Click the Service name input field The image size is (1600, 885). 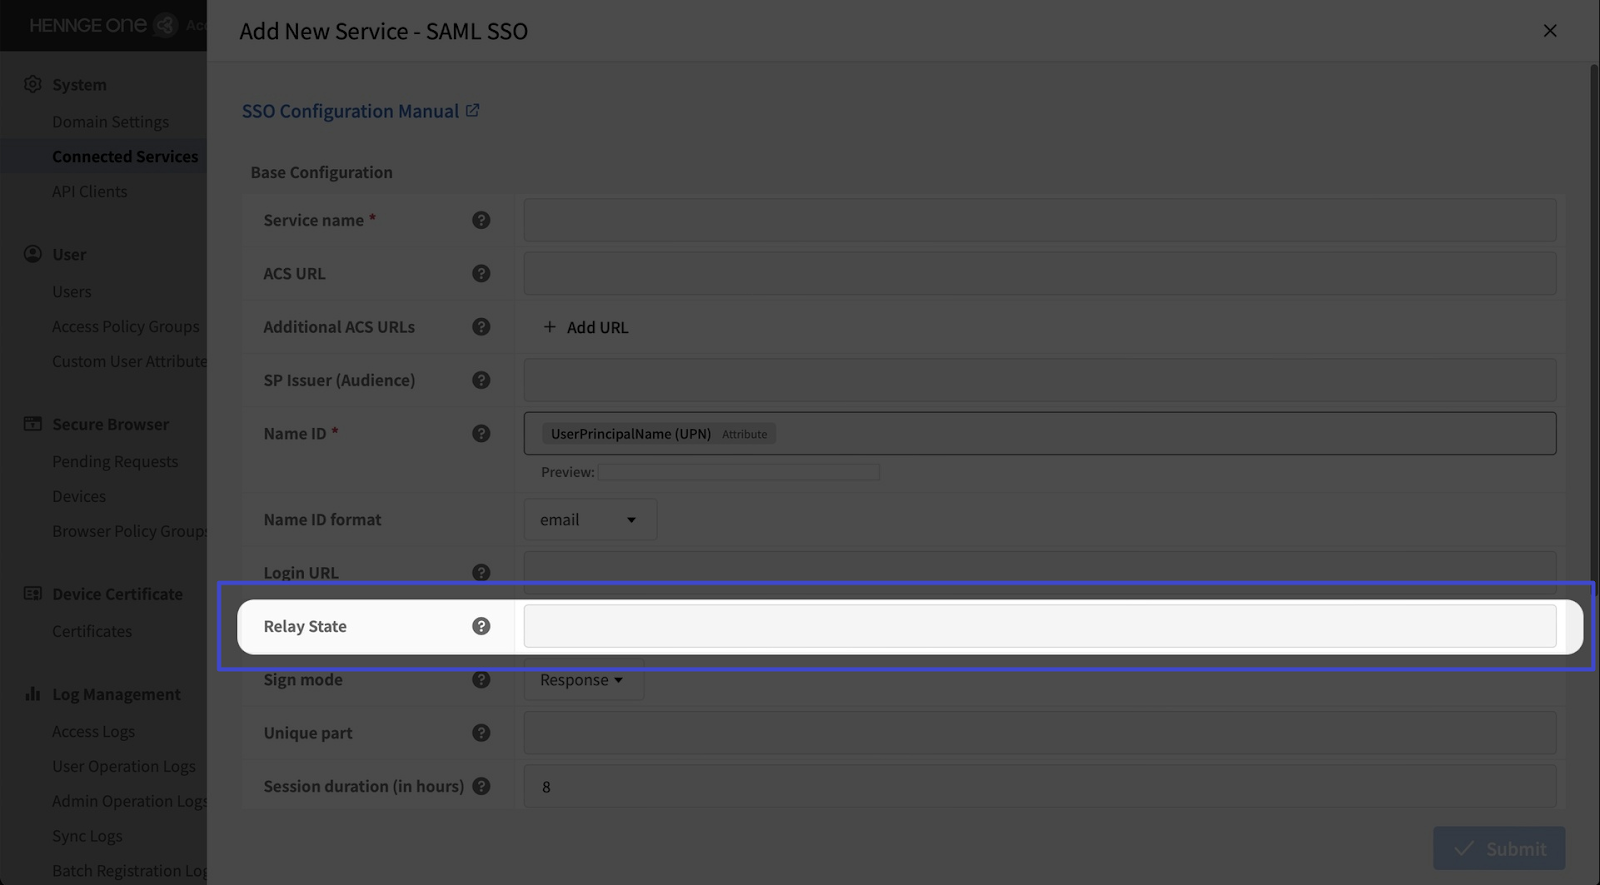(x=1039, y=220)
